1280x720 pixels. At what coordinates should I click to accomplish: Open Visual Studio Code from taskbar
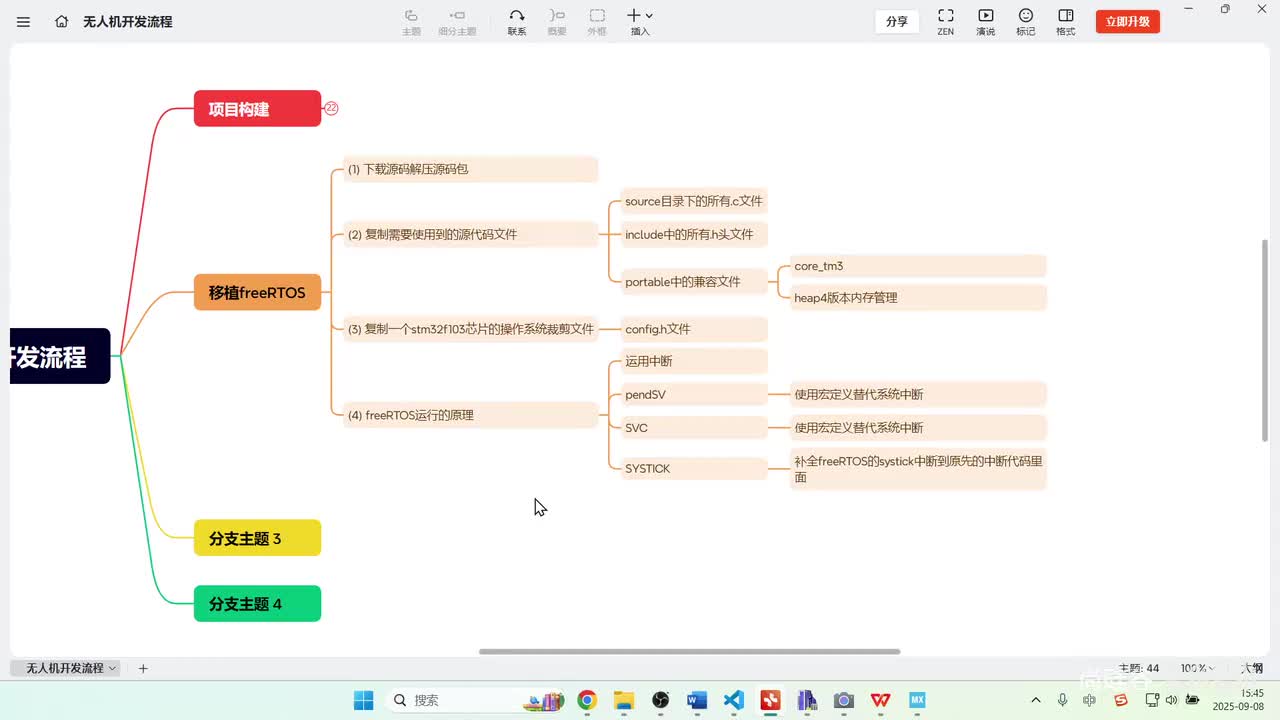coord(734,700)
